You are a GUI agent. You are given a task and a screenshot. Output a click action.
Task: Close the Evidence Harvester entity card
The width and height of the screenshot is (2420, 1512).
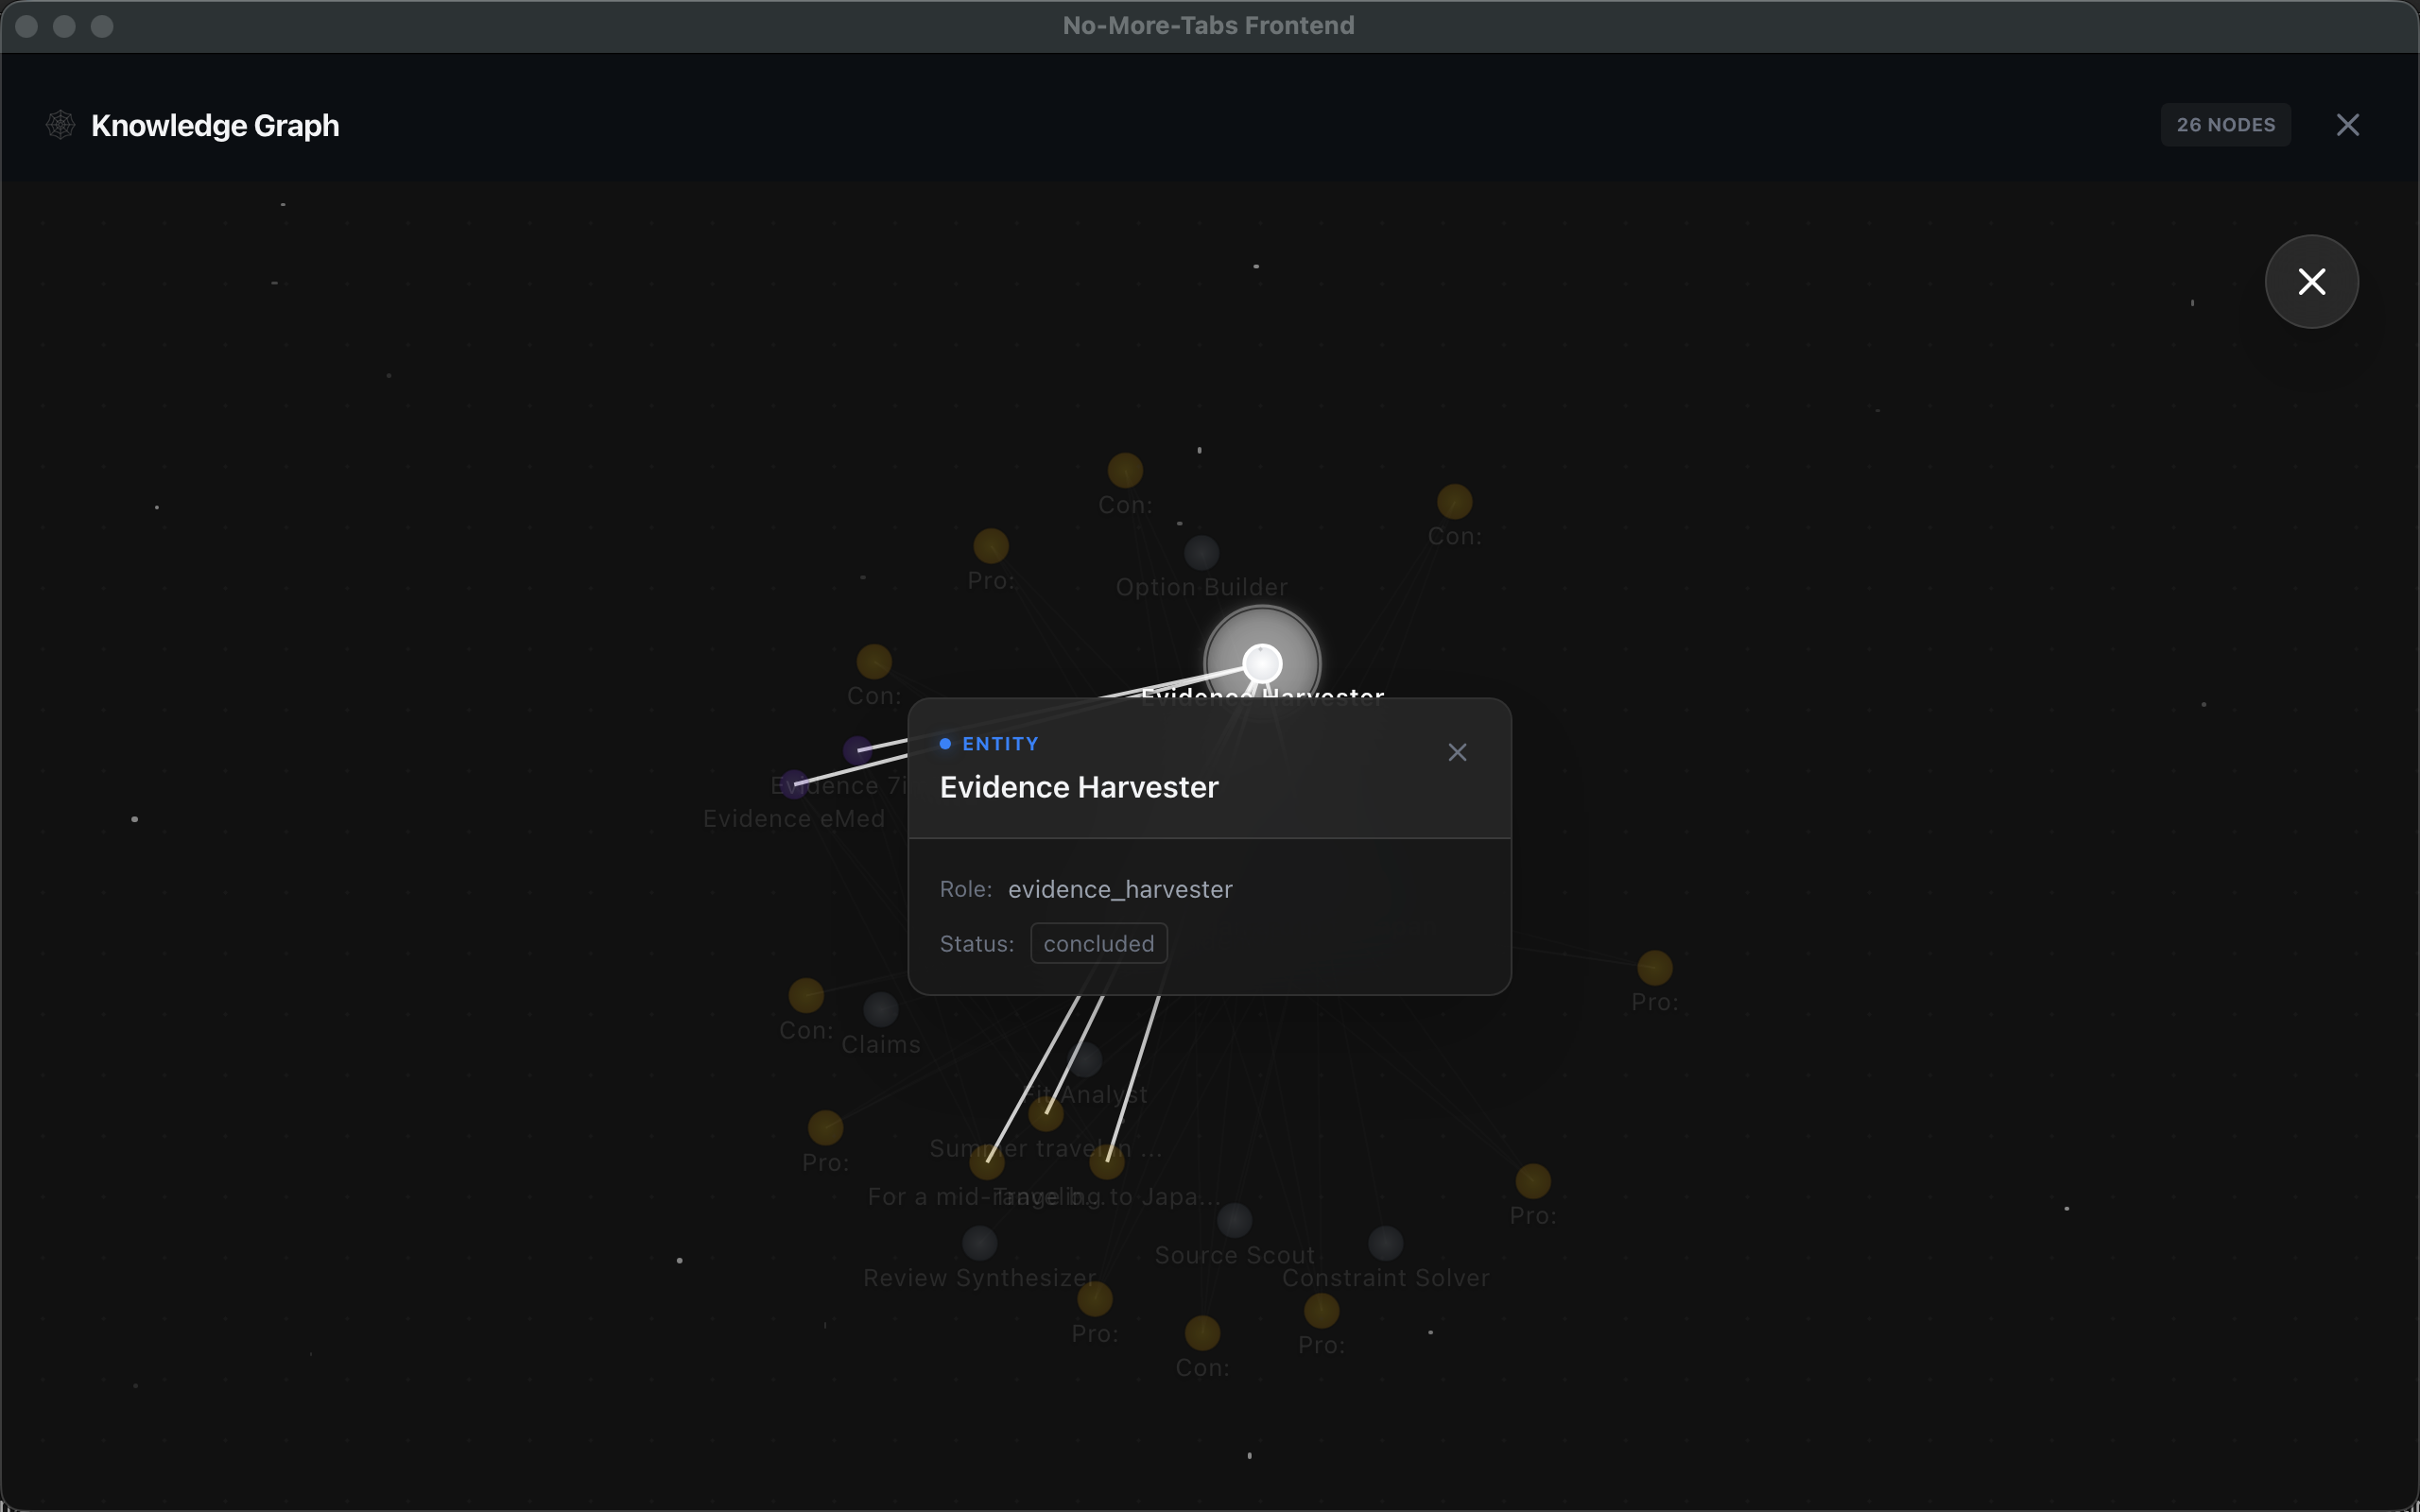pyautogui.click(x=1457, y=752)
